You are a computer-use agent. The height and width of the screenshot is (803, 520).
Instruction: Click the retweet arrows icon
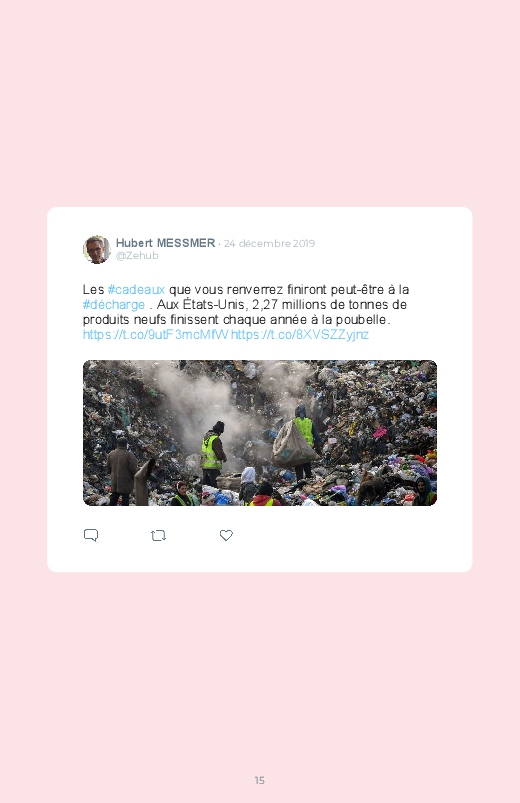158,536
